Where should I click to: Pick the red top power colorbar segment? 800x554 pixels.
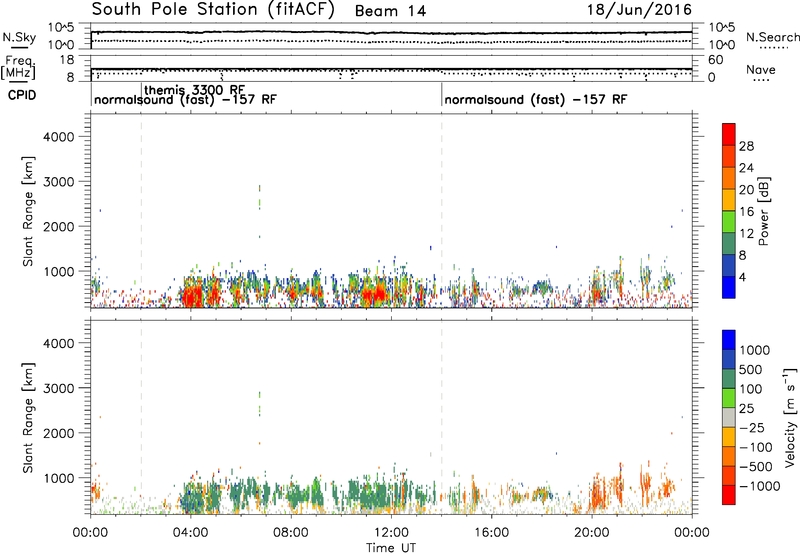click(729, 134)
